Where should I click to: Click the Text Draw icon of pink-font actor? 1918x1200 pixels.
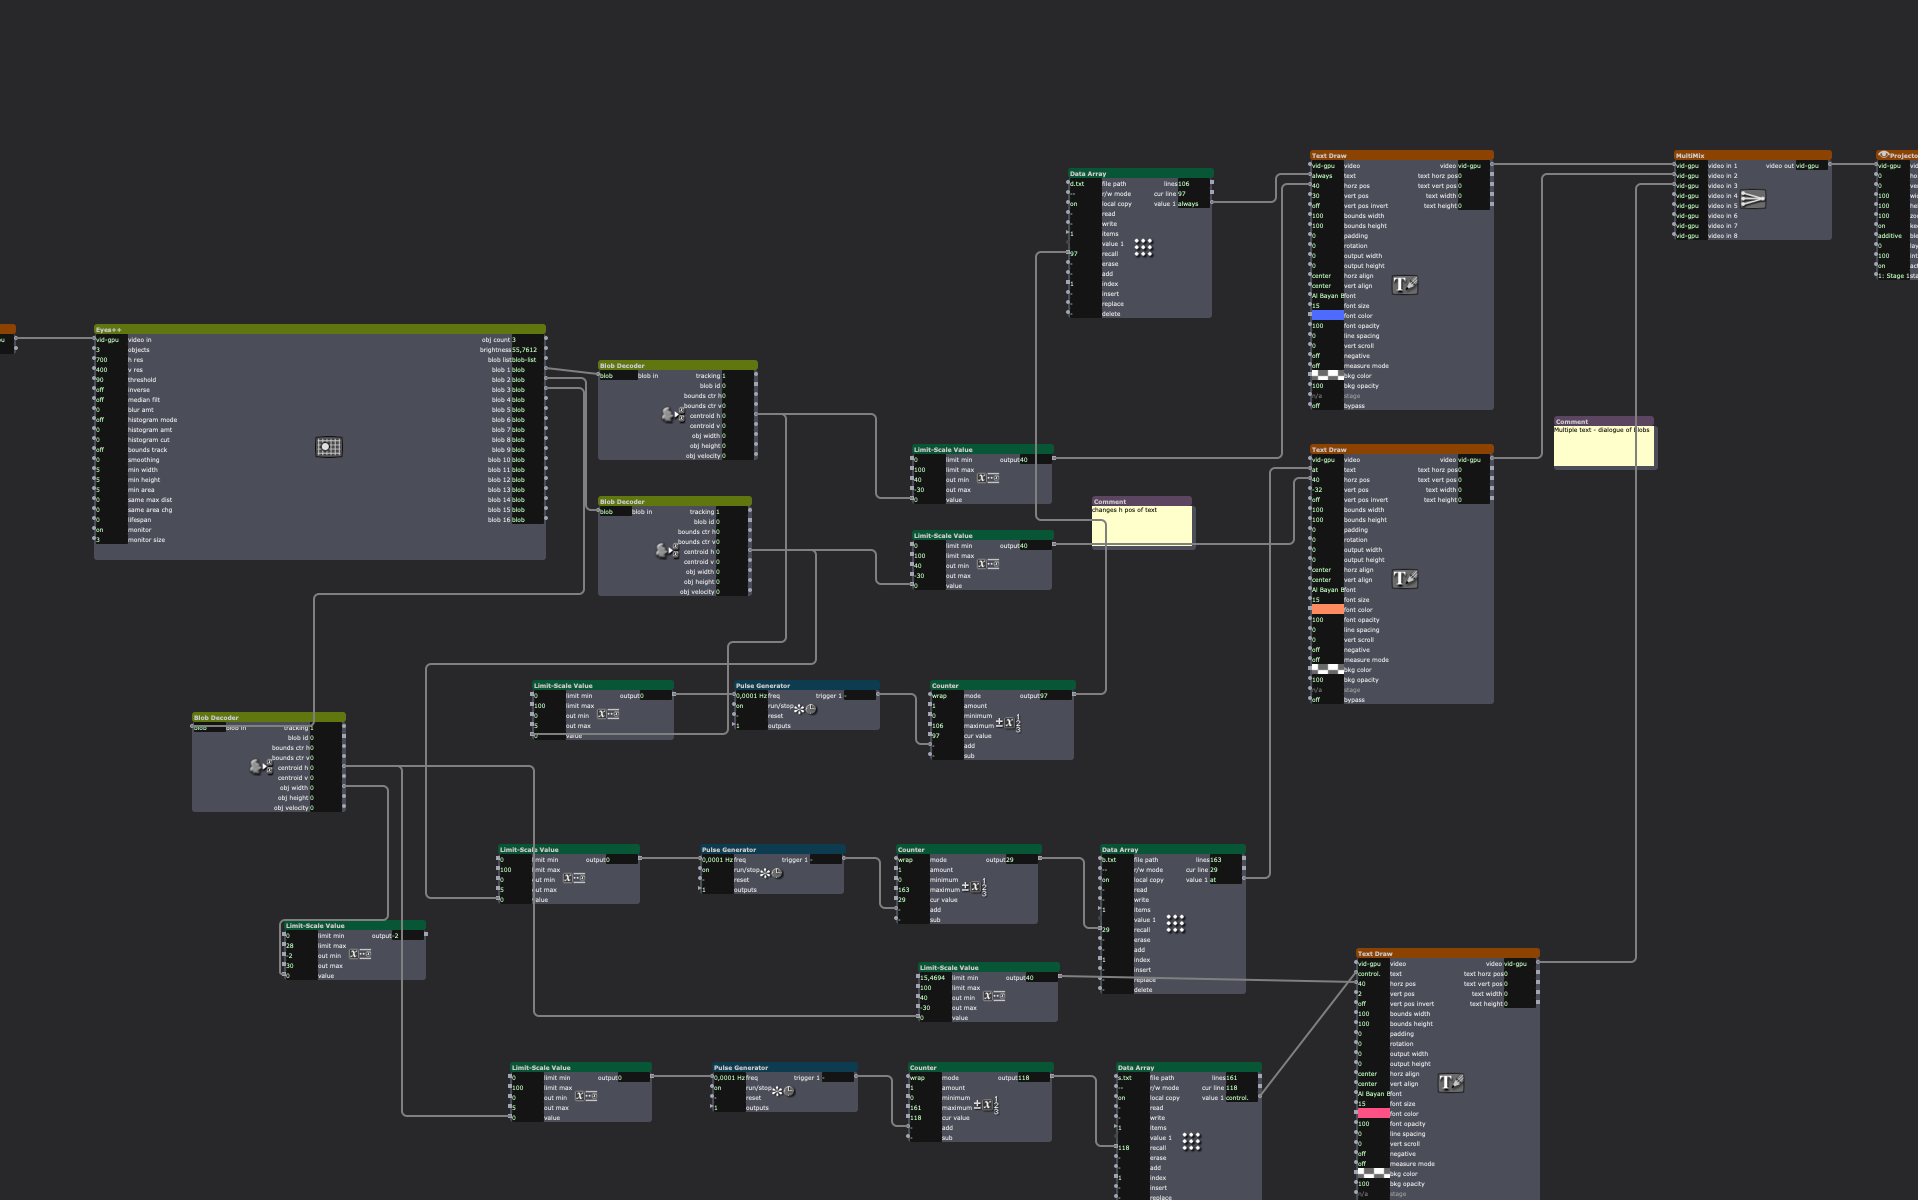(1451, 1083)
